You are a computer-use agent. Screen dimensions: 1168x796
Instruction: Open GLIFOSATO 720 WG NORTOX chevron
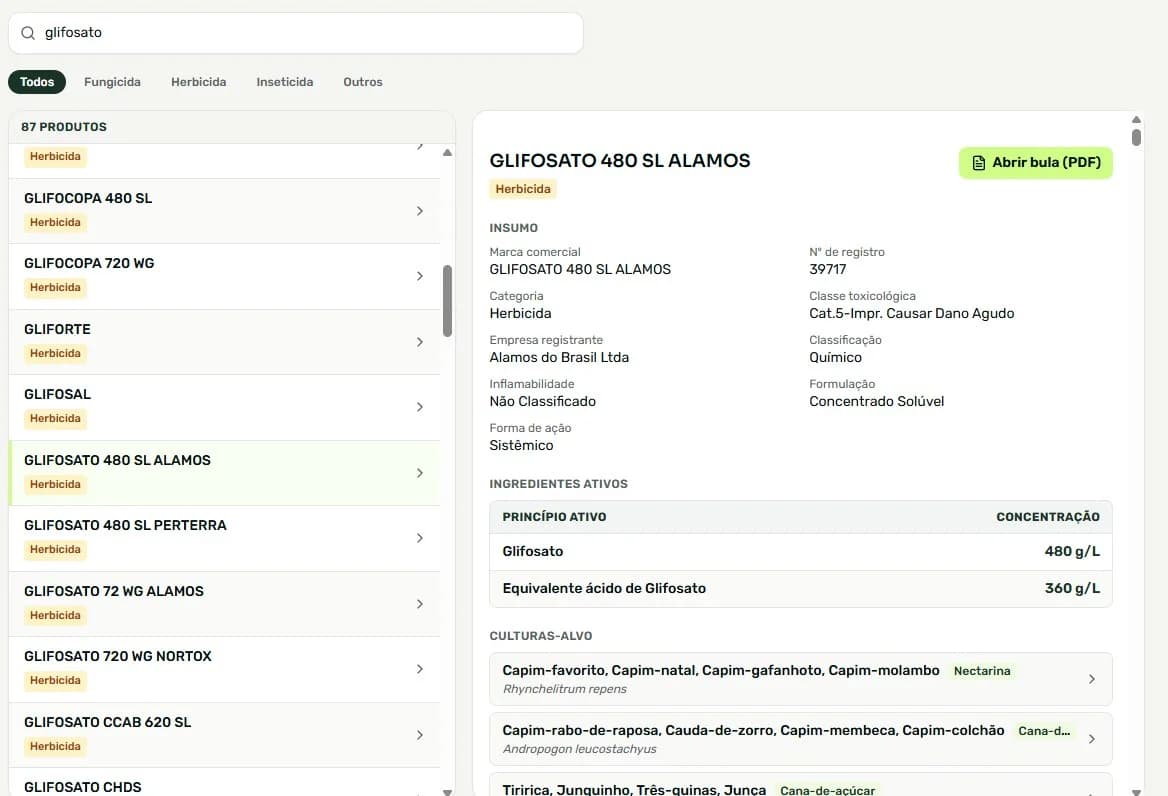click(x=420, y=669)
